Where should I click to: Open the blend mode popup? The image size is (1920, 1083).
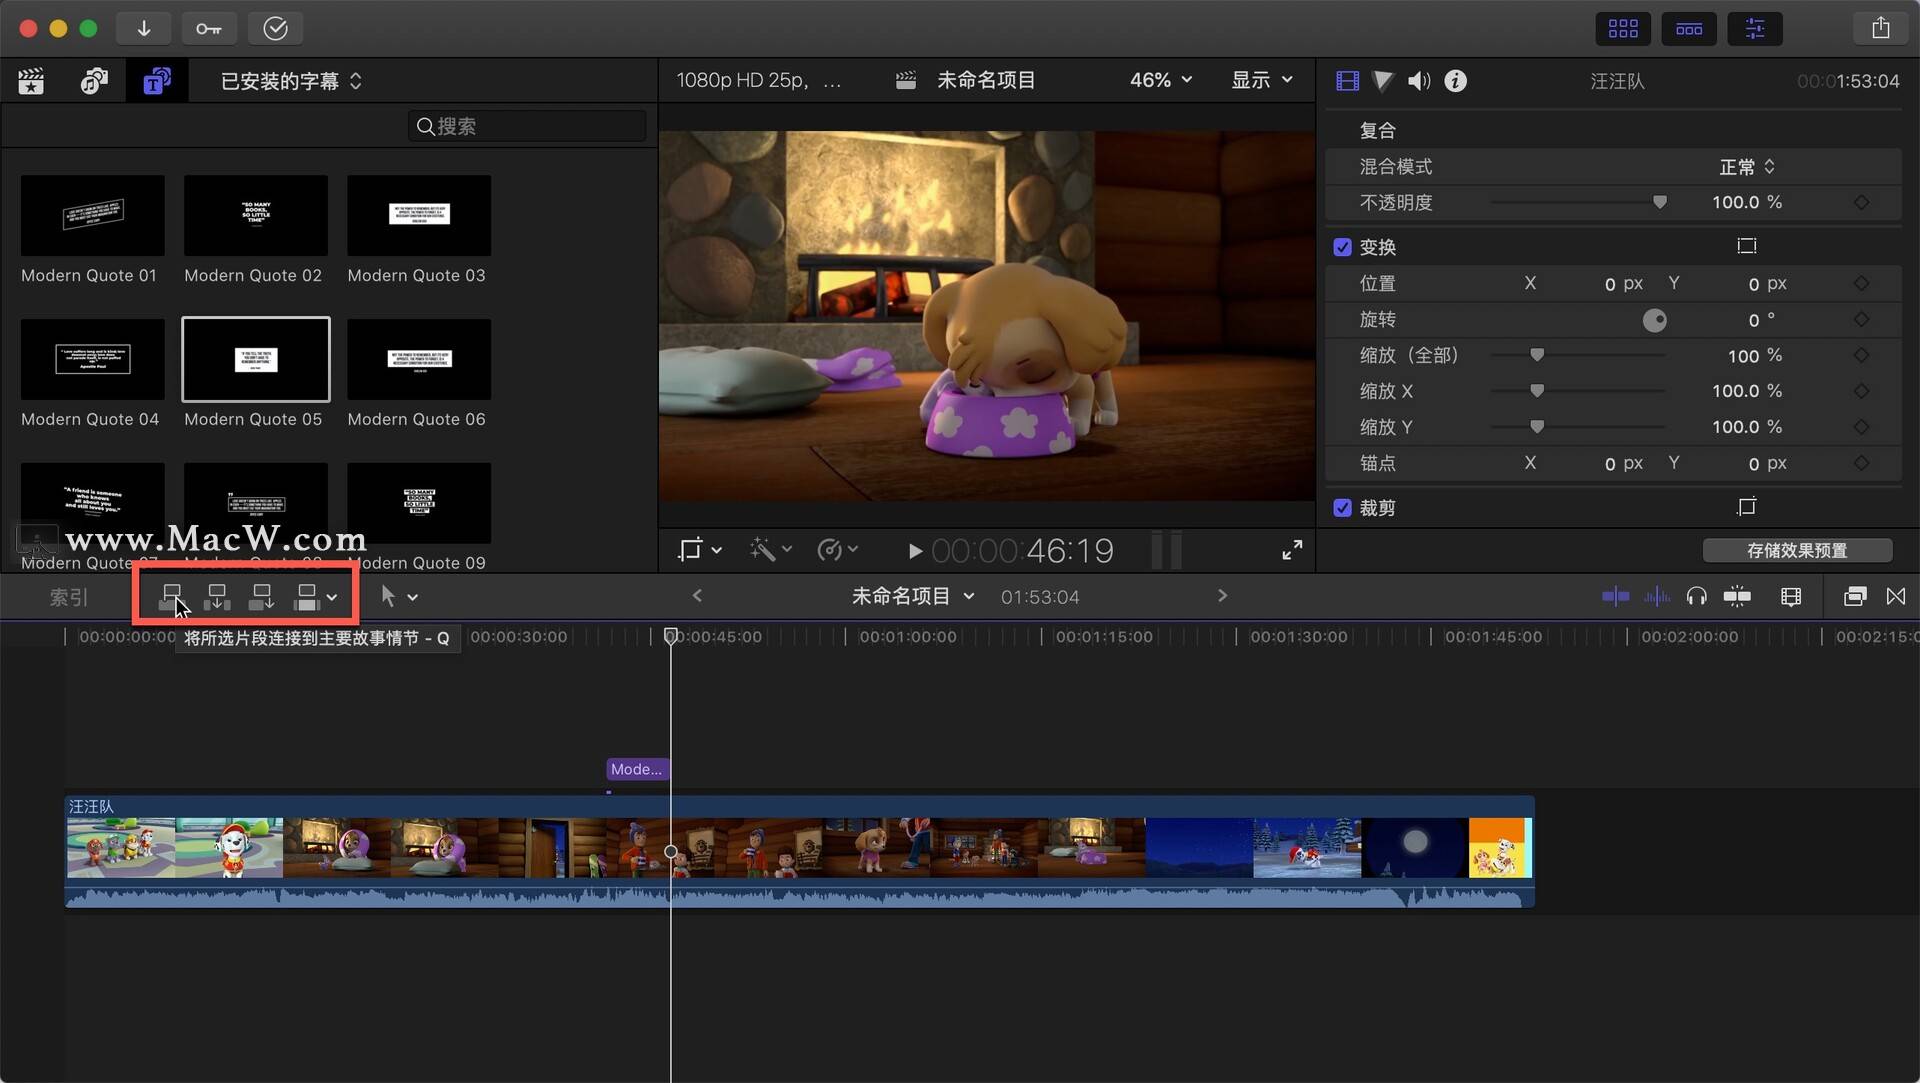(1747, 167)
